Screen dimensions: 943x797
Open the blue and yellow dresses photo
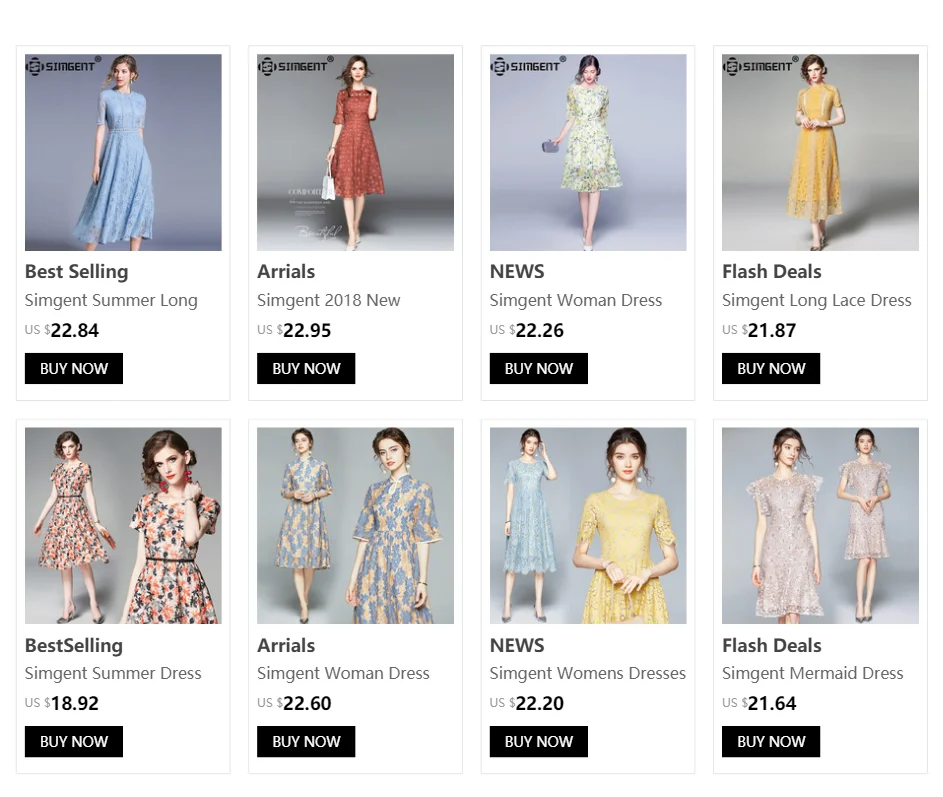coord(588,526)
